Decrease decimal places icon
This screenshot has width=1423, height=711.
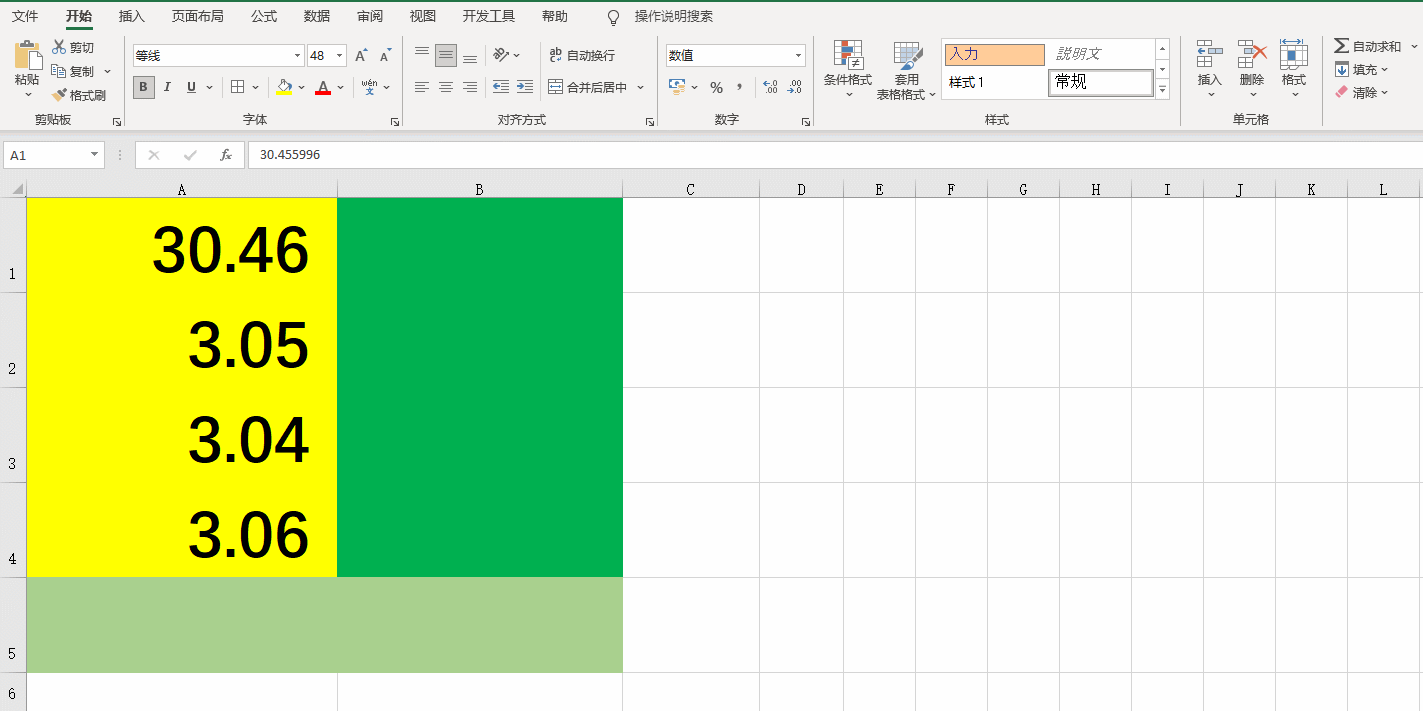[794, 88]
